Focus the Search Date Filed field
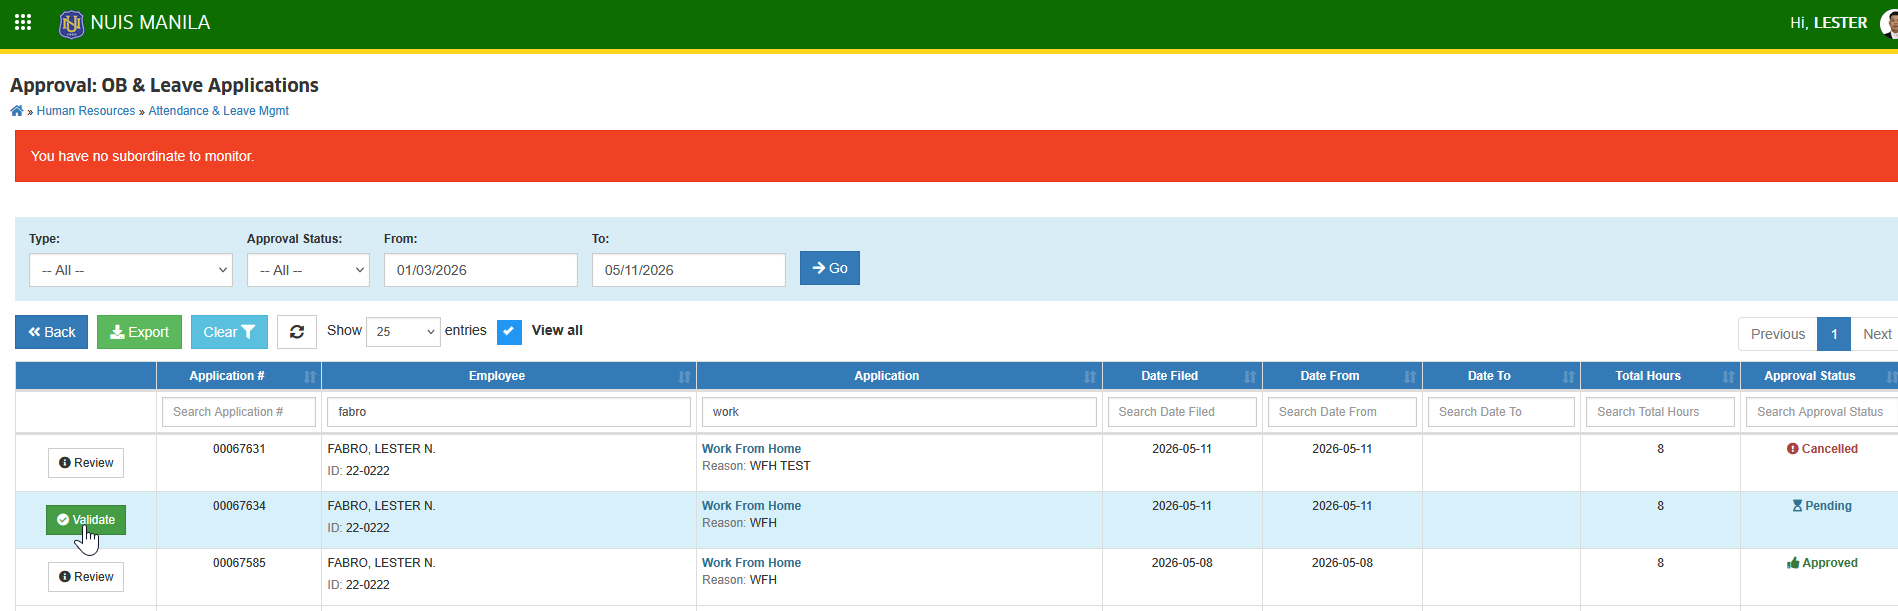Image resolution: width=1898 pixels, height=611 pixels. (1182, 412)
